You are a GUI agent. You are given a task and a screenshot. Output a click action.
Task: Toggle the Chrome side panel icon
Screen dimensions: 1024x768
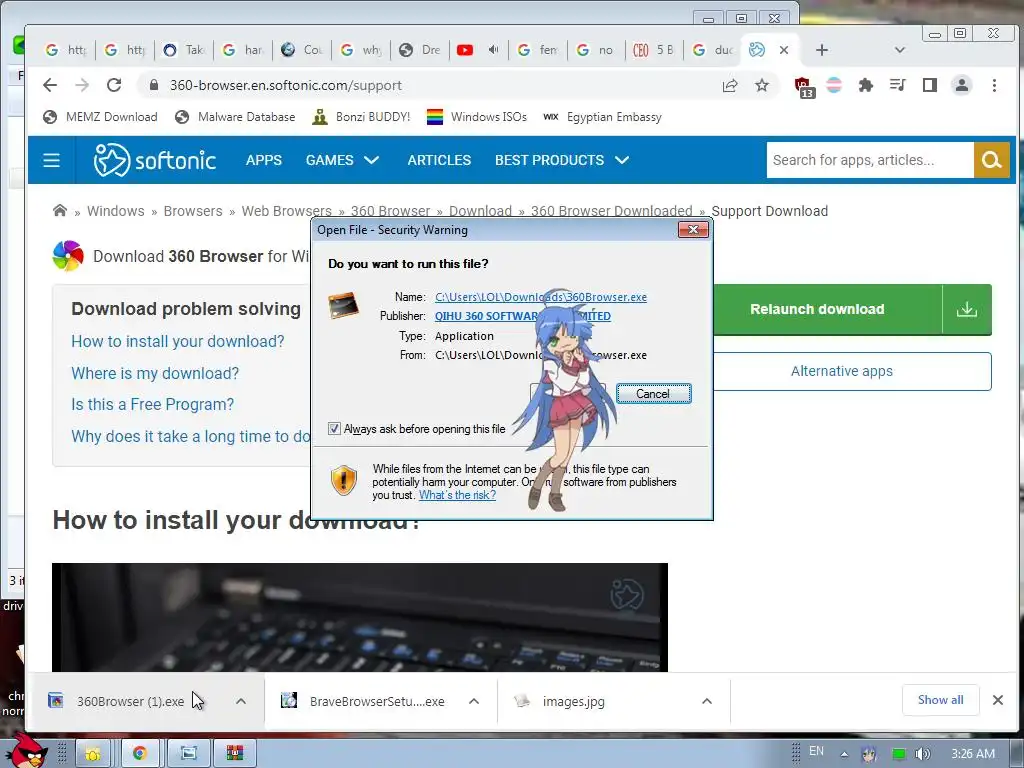pyautogui.click(x=929, y=85)
